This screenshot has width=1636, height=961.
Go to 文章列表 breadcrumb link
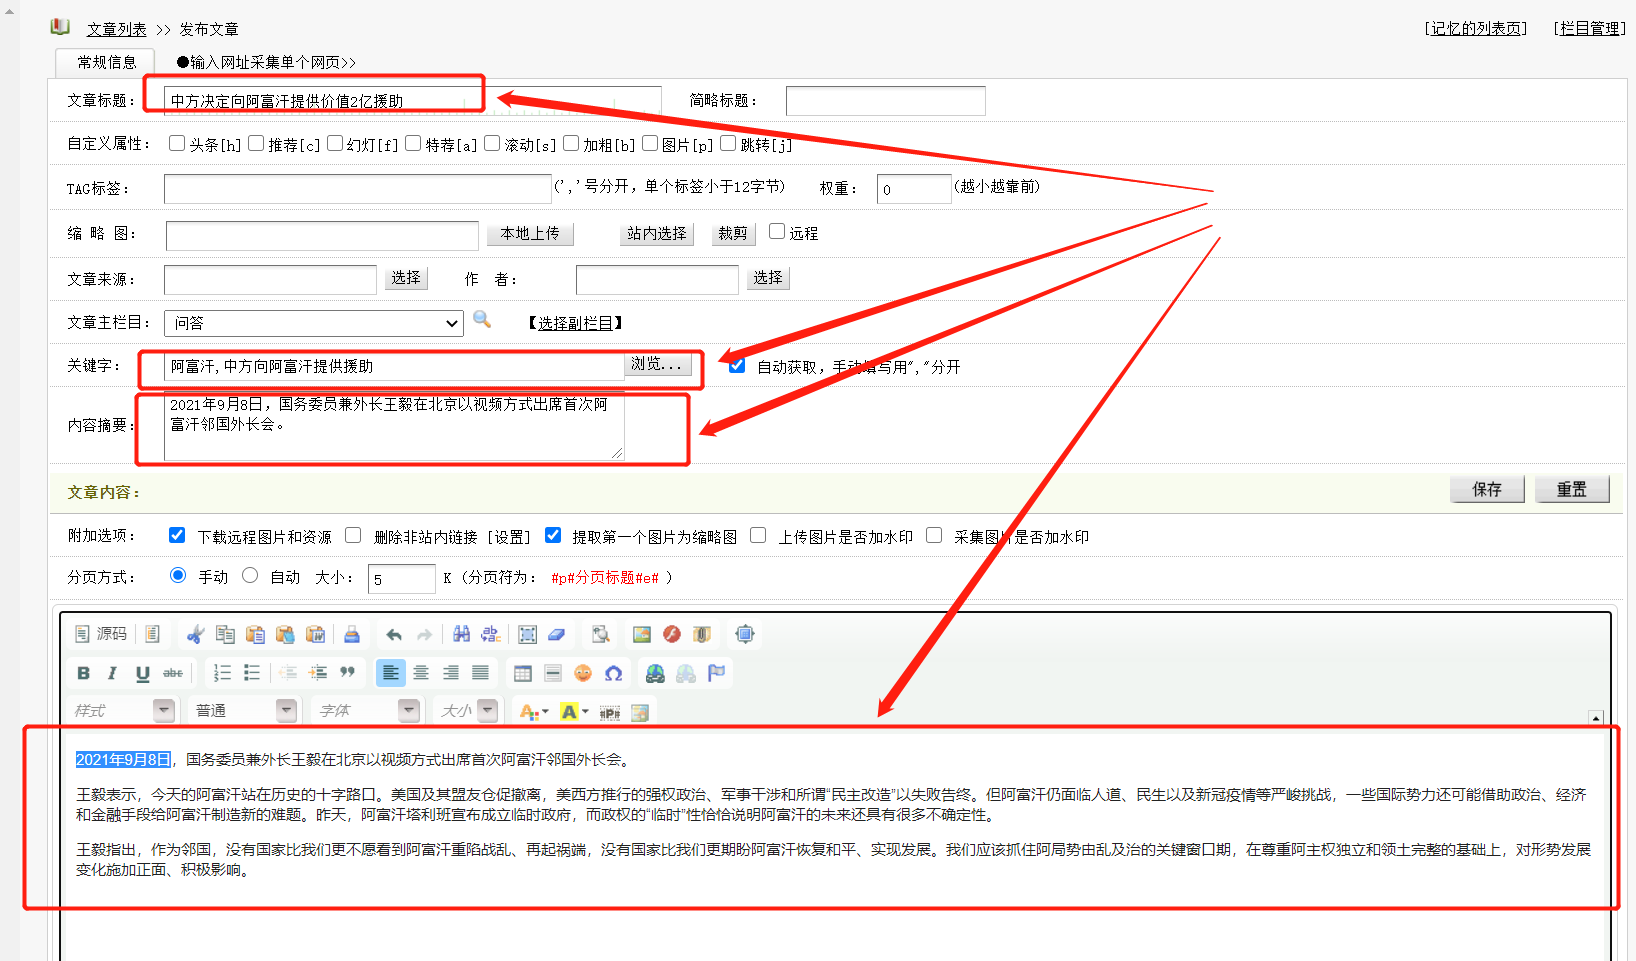117,29
